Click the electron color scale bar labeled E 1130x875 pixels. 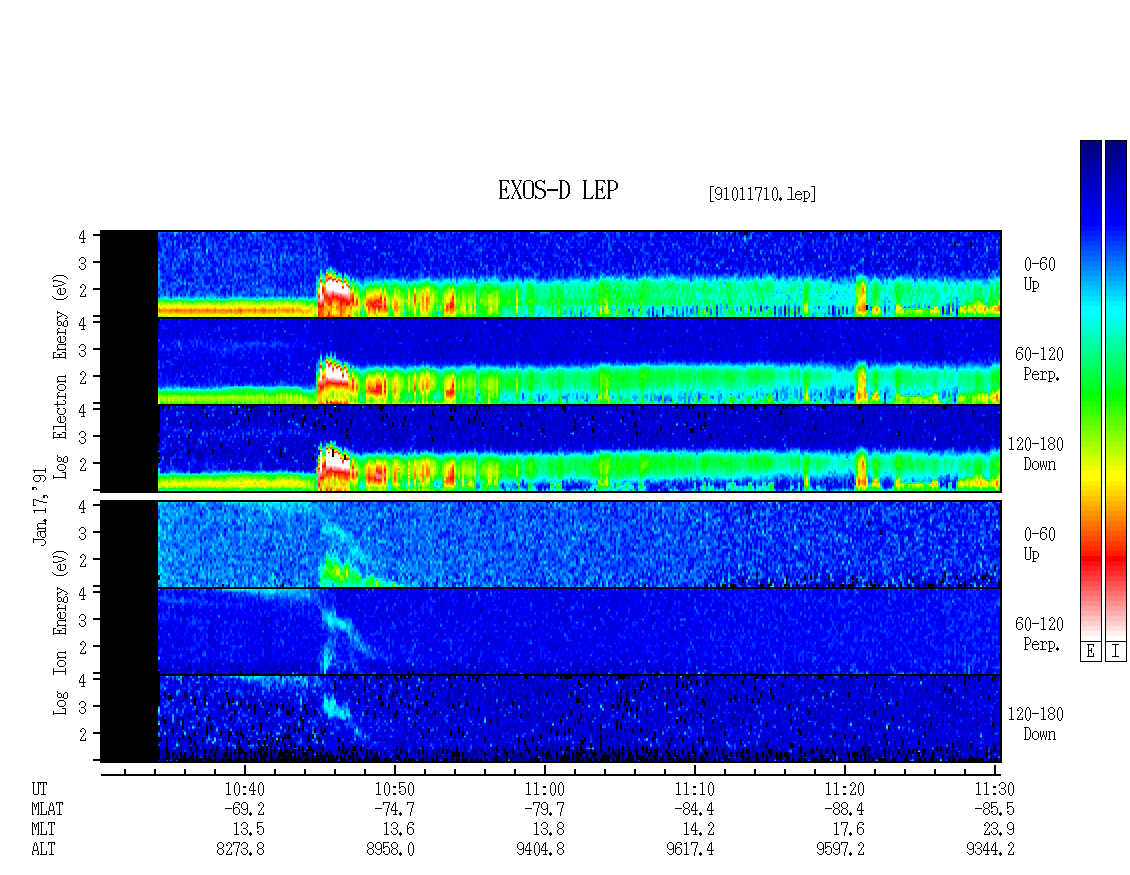1090,390
